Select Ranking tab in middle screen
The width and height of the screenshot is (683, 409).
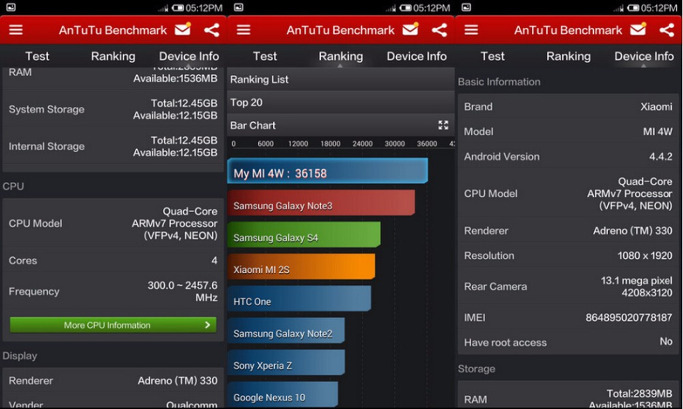341,56
